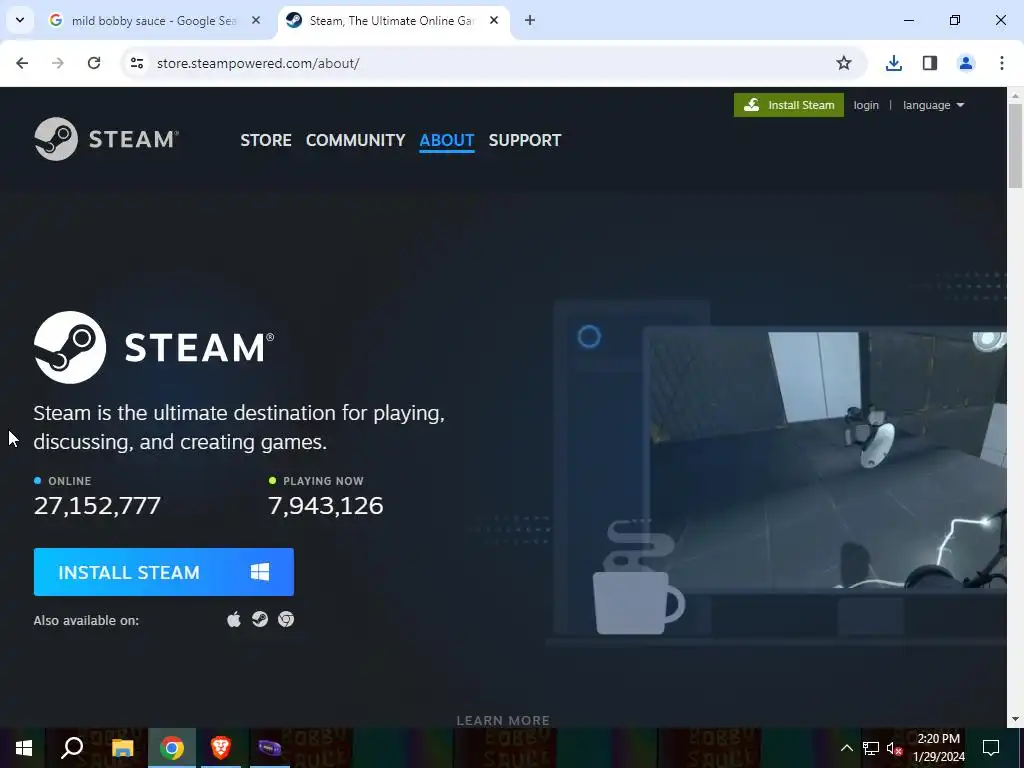The height and width of the screenshot is (768, 1024).
Task: Open the Chrome three-dot menu
Action: [x=1002, y=63]
